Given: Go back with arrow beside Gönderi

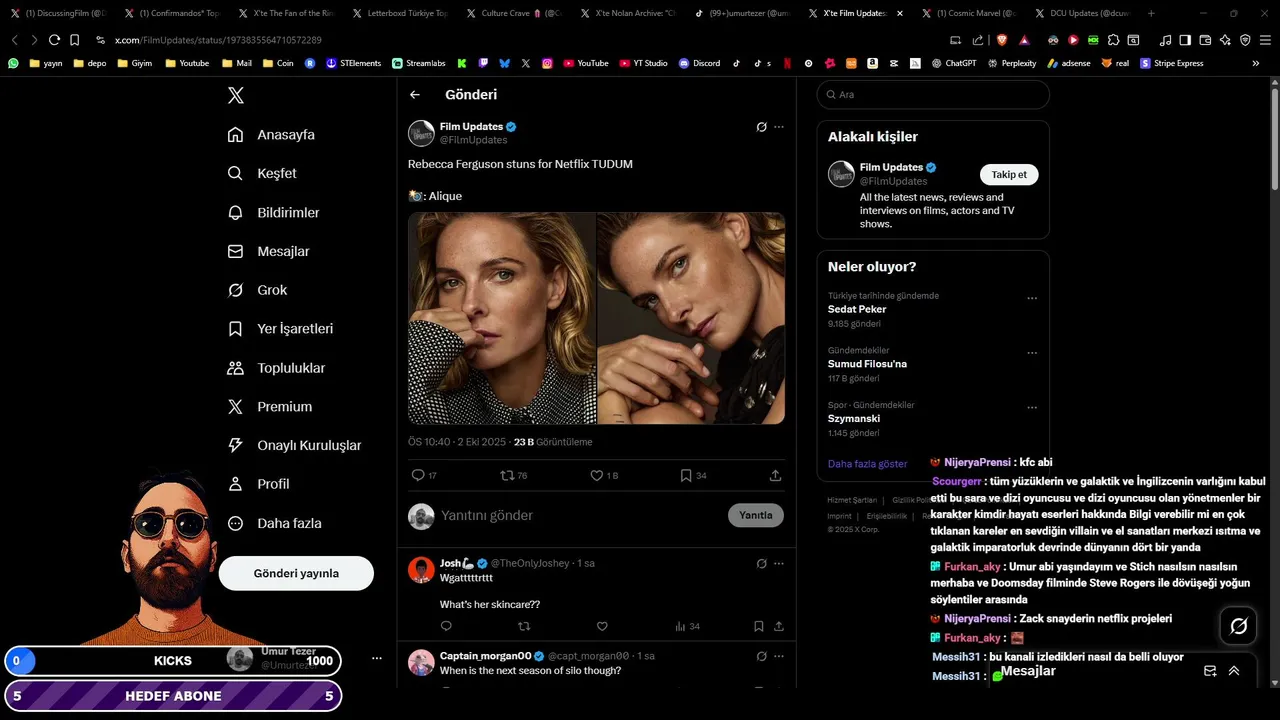Looking at the screenshot, I should coord(415,95).
